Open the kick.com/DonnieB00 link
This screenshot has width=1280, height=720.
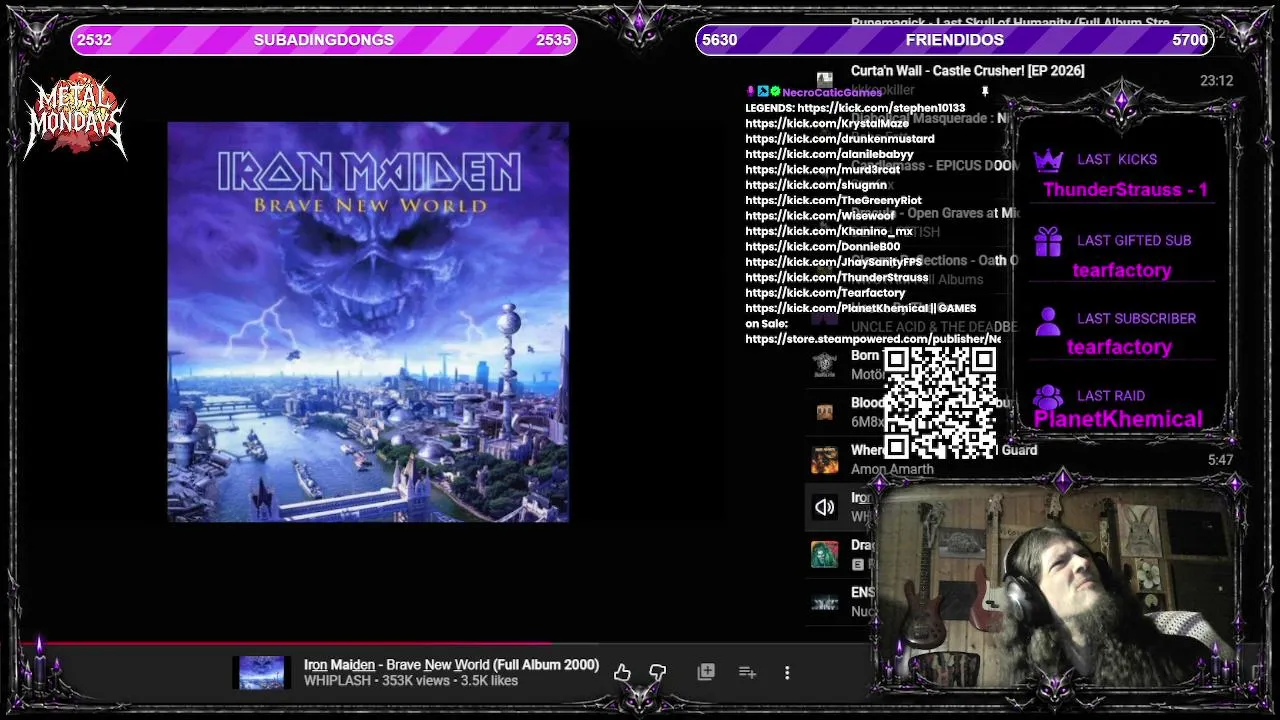823,247
